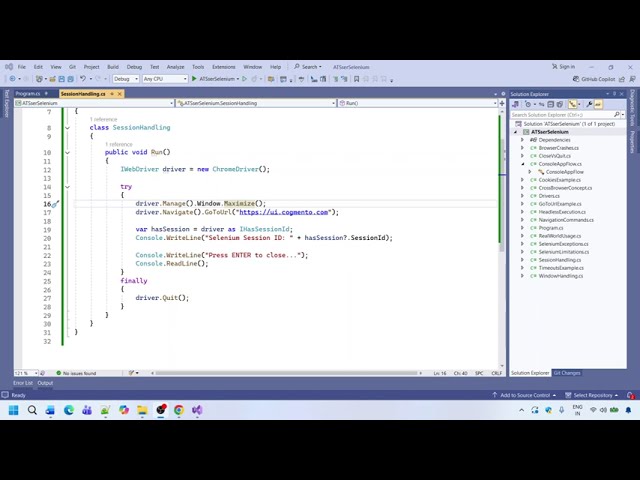Collapse the try block on line 14
Image resolution: width=640 pixels, height=480 pixels.
(67, 187)
